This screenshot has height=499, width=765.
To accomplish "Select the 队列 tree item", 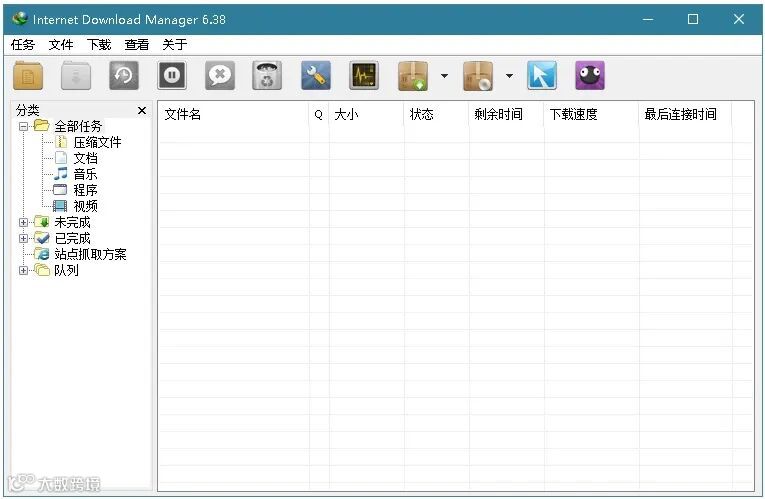I will (66, 270).
